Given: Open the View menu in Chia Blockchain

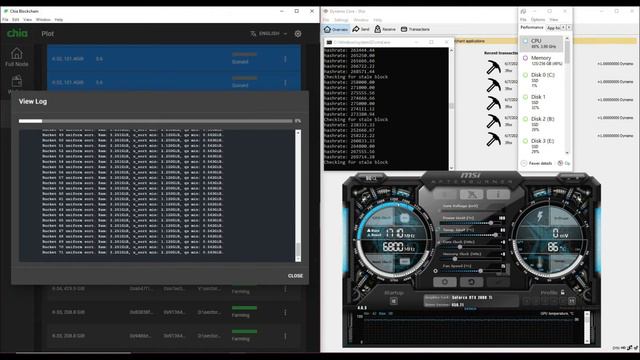Looking at the screenshot, I should 27,20.
